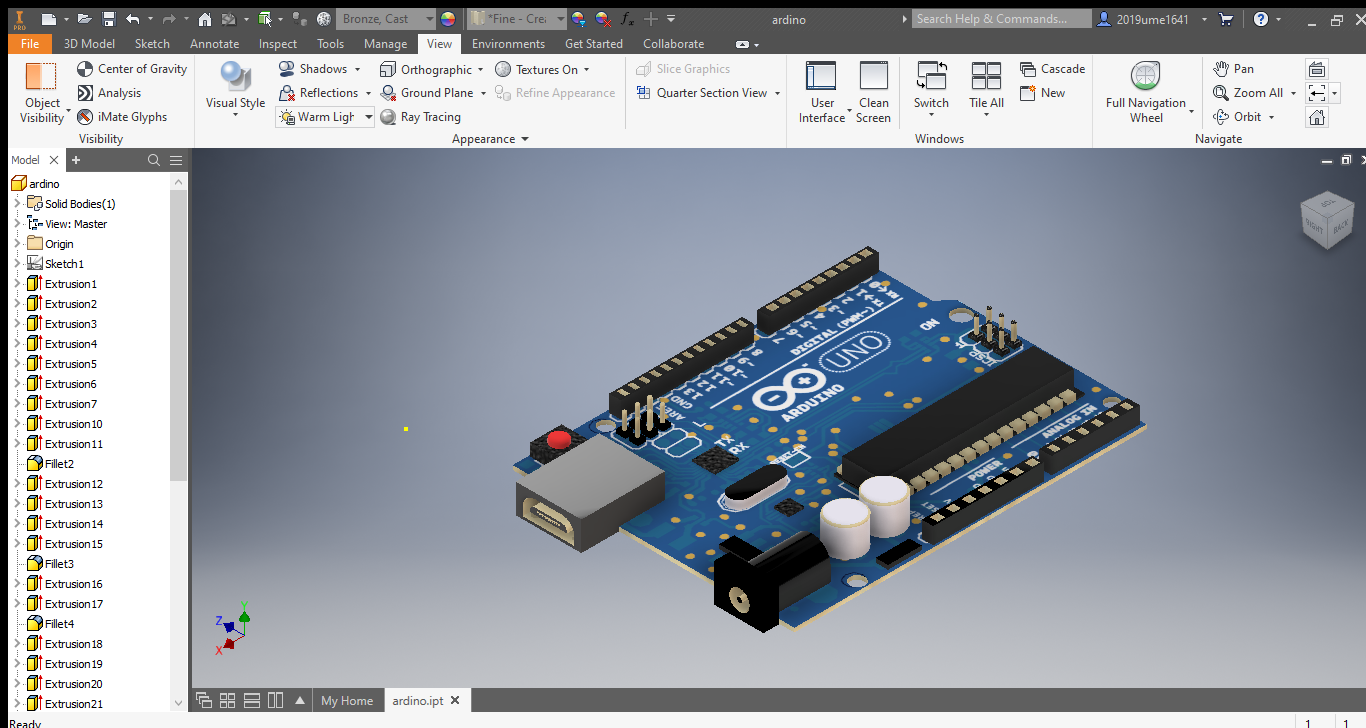Select Extrusion7 in the browser
1366x728 pixels.
[70, 404]
